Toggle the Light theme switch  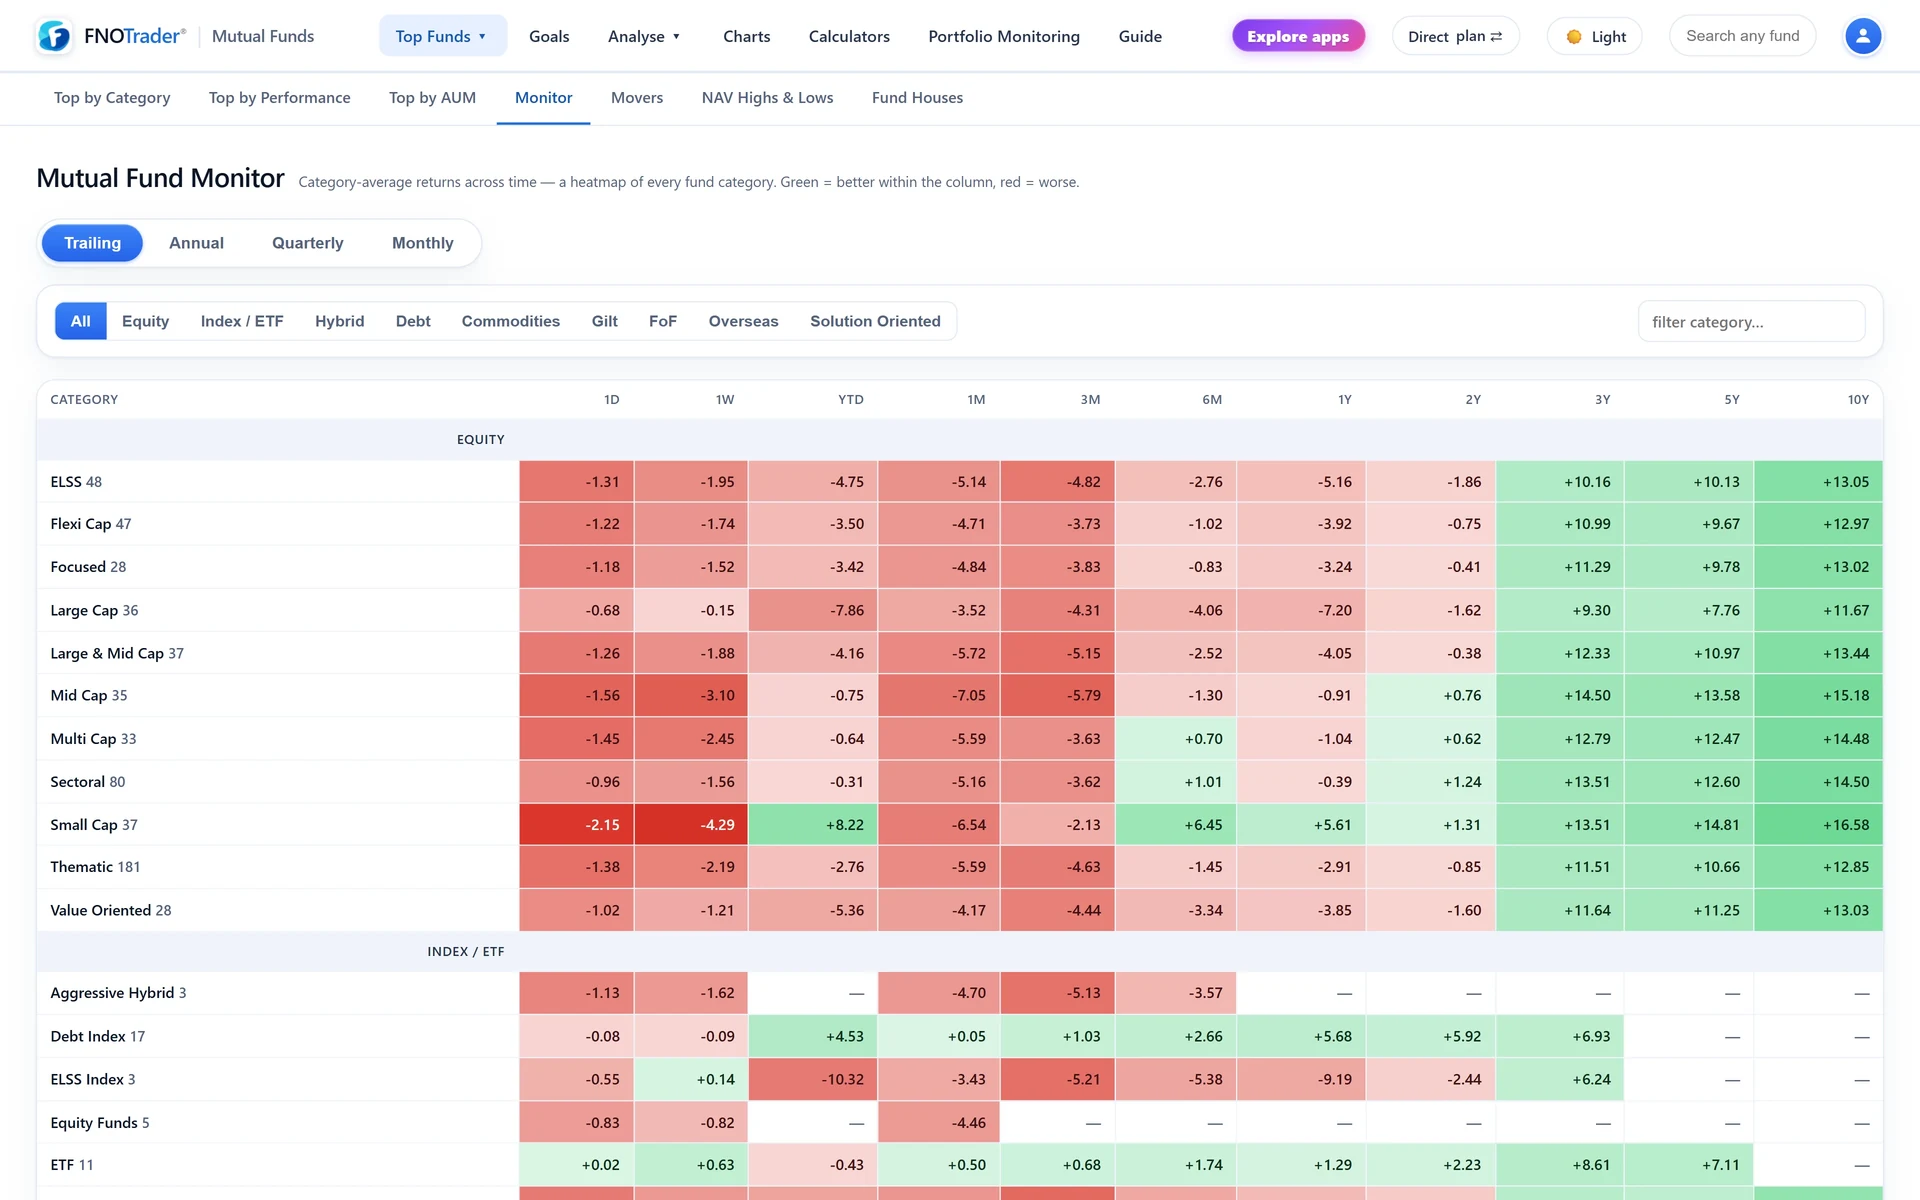coord(1595,36)
